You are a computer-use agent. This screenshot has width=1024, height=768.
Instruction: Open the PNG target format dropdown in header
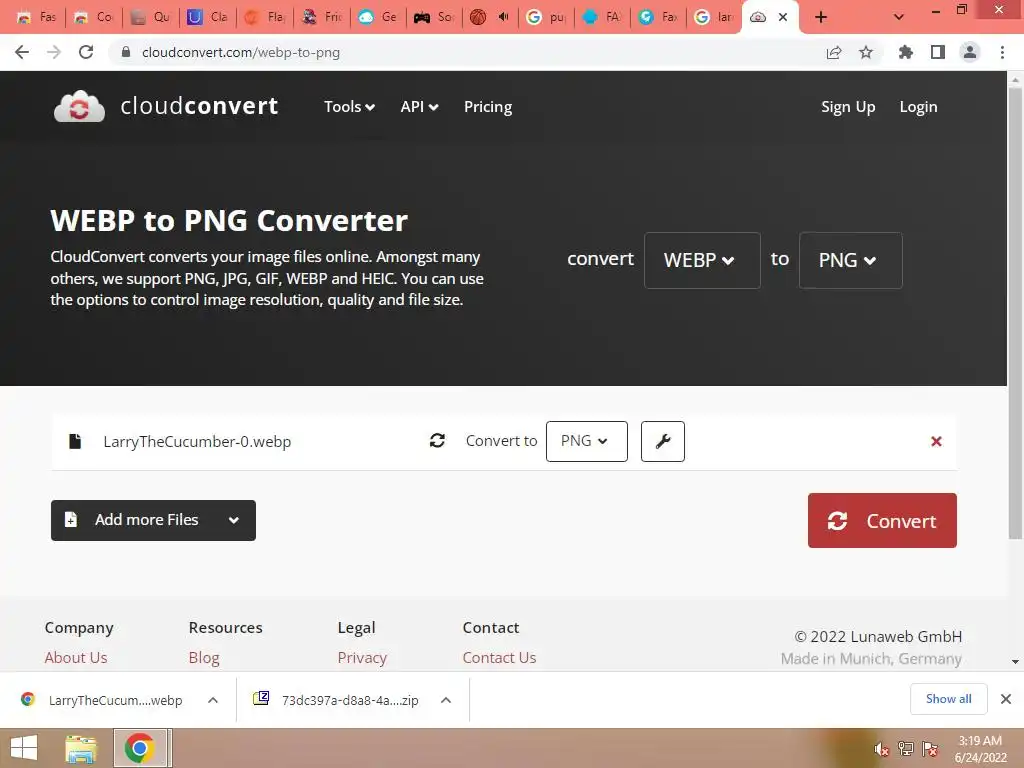pos(850,260)
